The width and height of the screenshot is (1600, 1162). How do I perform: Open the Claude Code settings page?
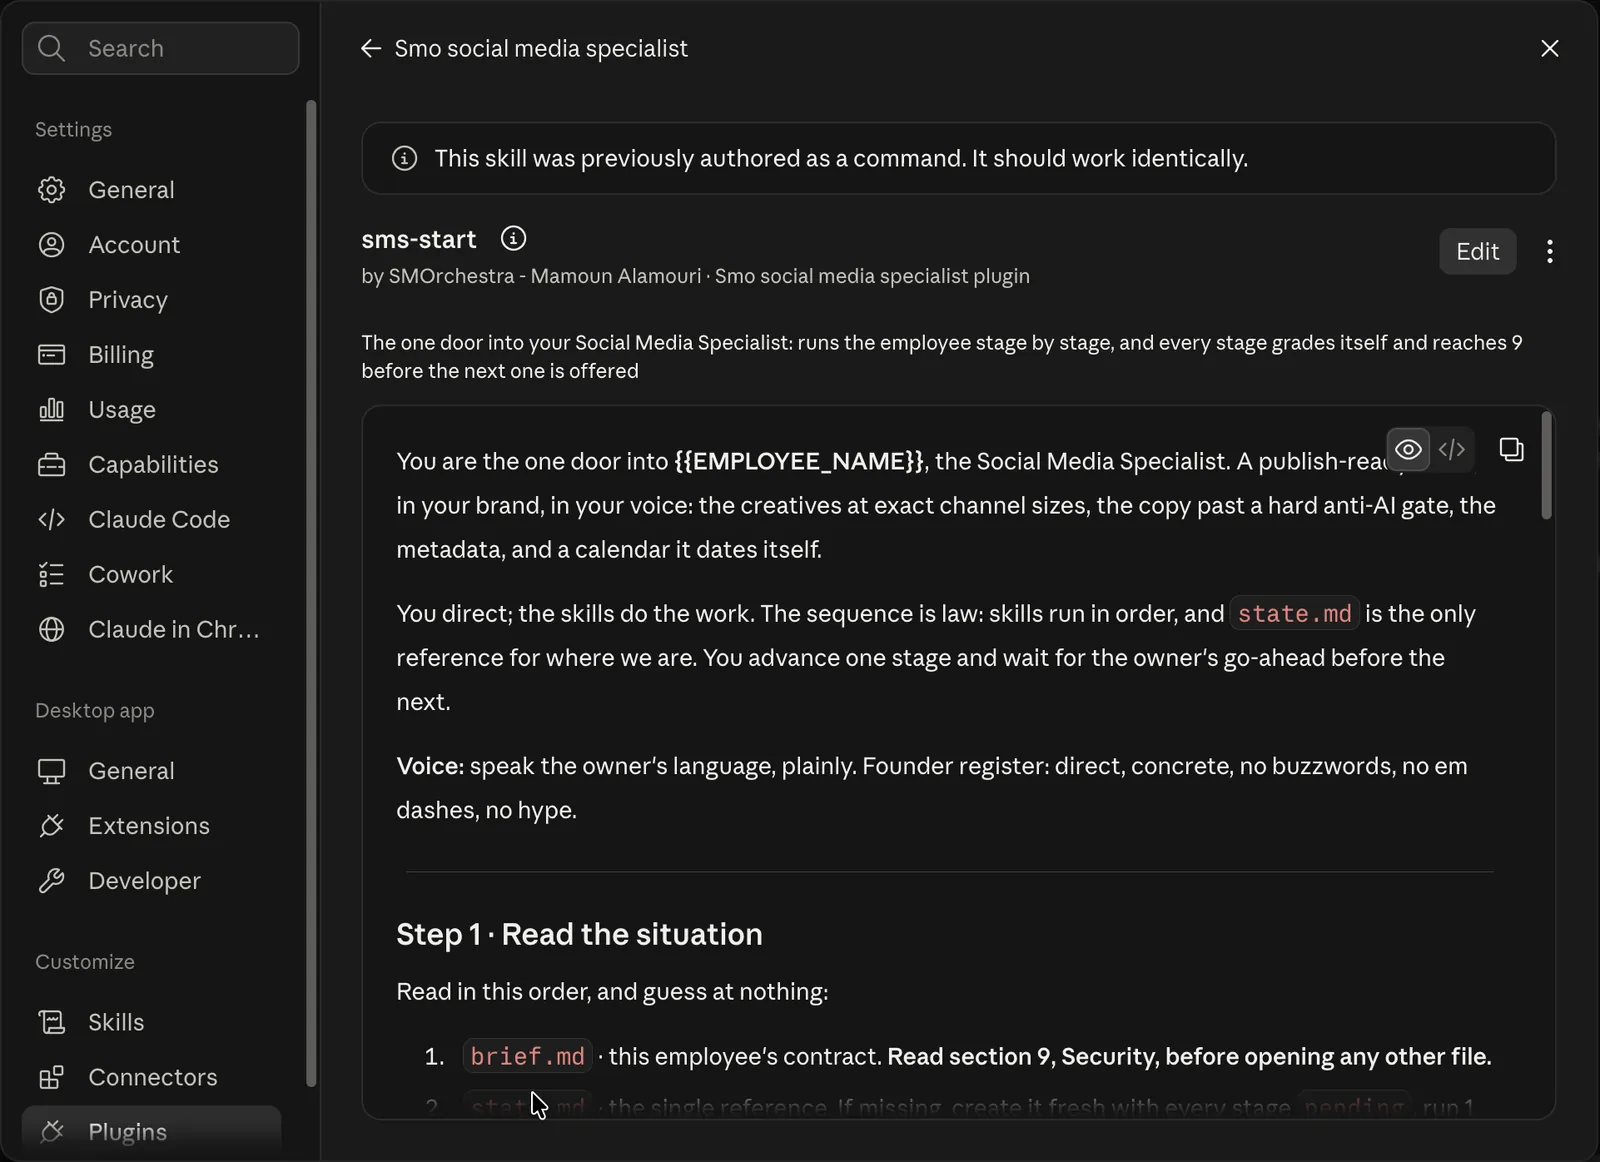pos(152,520)
